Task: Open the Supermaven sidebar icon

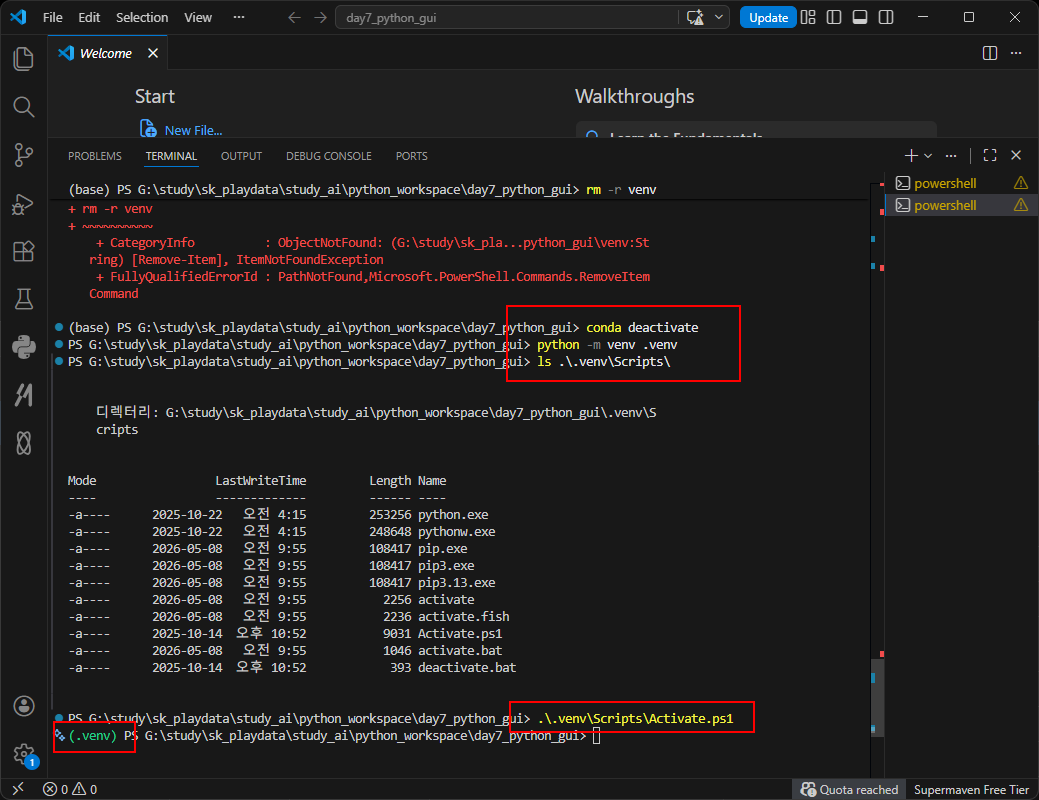Action: [24, 394]
